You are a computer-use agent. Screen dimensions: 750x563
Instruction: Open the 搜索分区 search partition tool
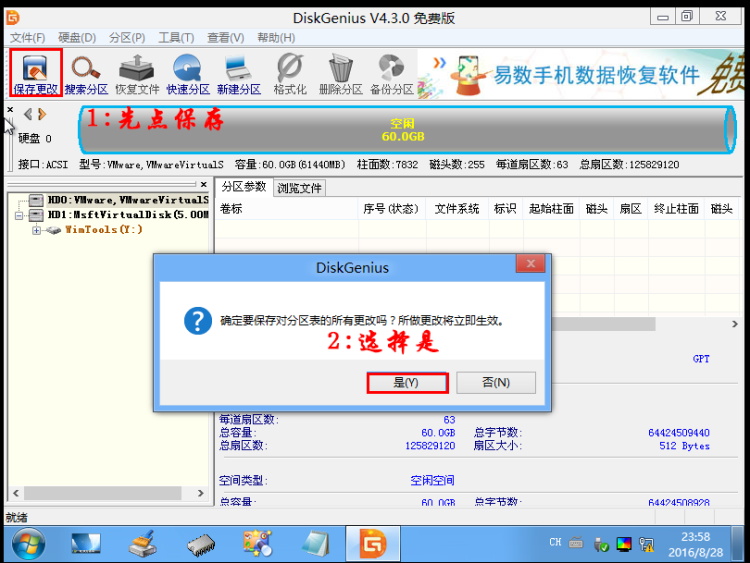point(86,74)
